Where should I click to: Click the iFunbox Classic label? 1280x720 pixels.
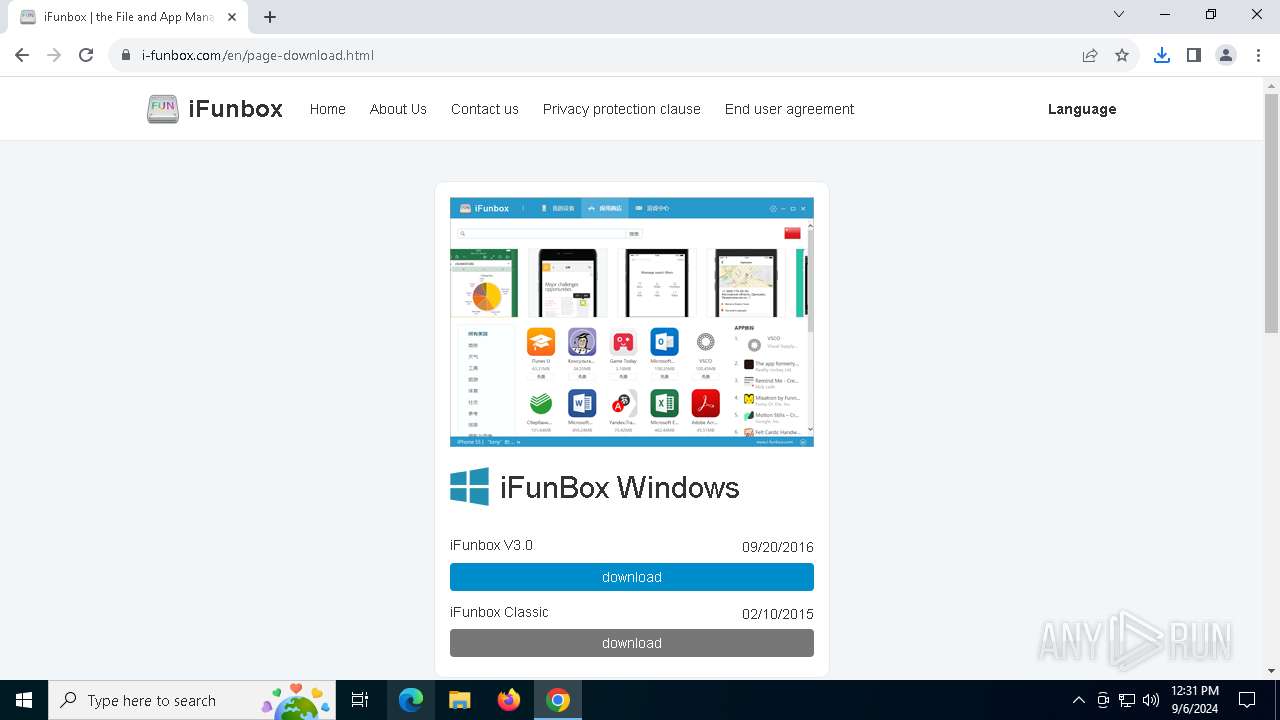pyautogui.click(x=499, y=612)
